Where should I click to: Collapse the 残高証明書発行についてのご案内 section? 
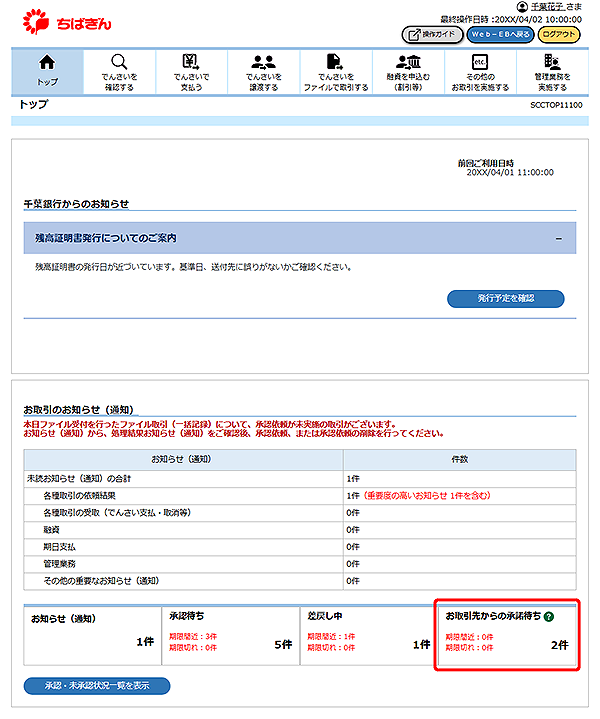pos(558,238)
